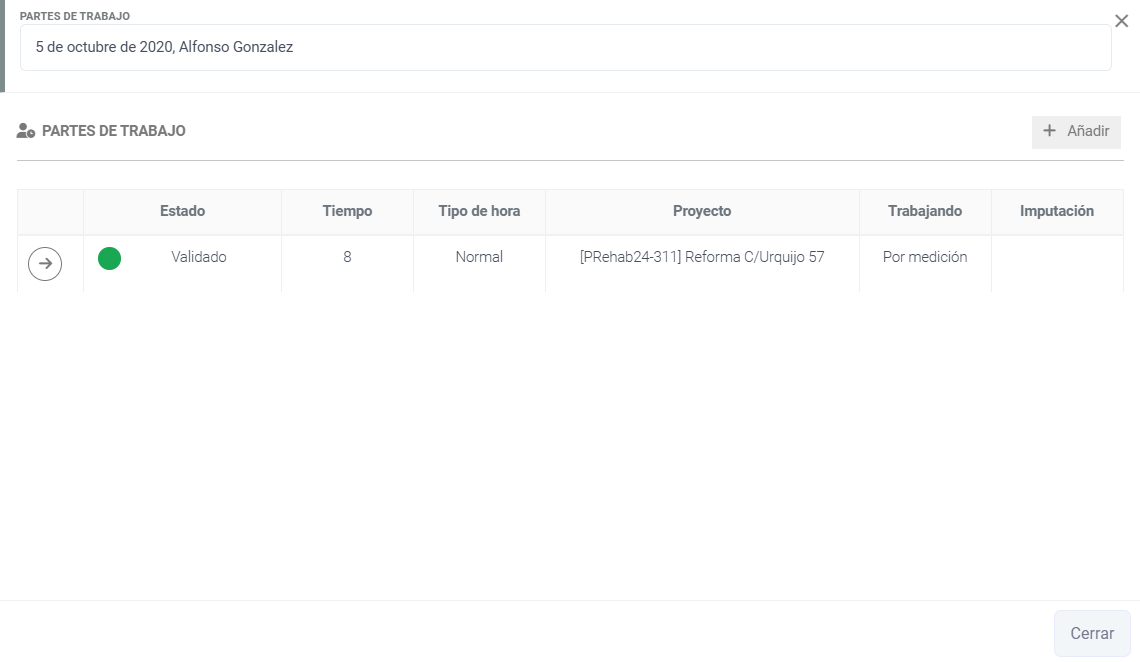Click the person icon beside Partes de Trabajo
The image size is (1140, 662).
coord(26,131)
